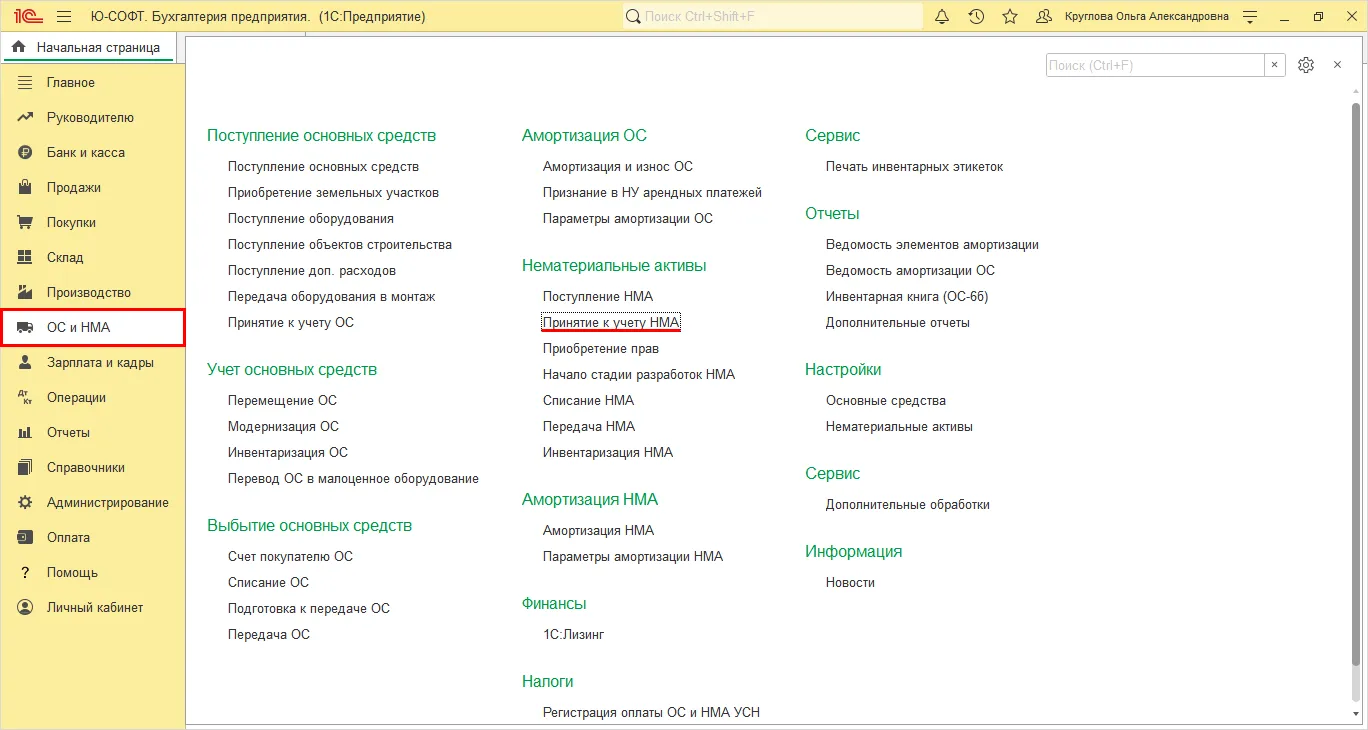Viewport: 1368px width, 730px height.
Task: Click the Операции Дт/Кт icon
Action: click(26, 398)
